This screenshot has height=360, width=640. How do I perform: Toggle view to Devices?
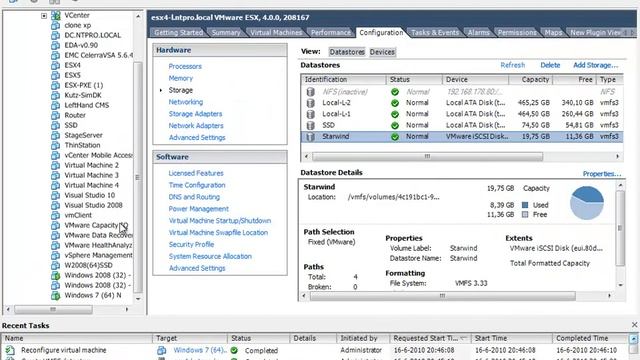[x=382, y=52]
